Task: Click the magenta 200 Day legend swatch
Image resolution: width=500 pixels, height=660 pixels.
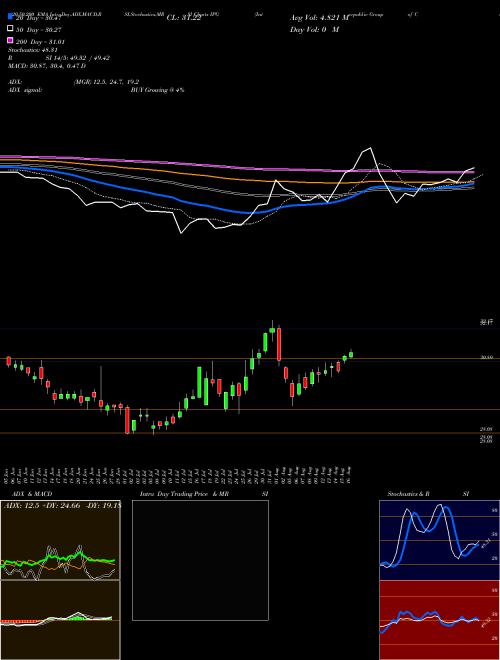Action: pyautogui.click(x=10, y=40)
